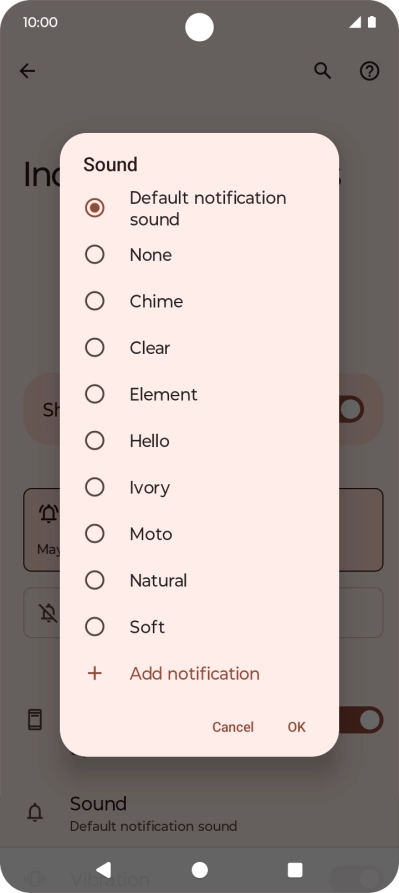Confirm the selection with OK

click(x=297, y=727)
